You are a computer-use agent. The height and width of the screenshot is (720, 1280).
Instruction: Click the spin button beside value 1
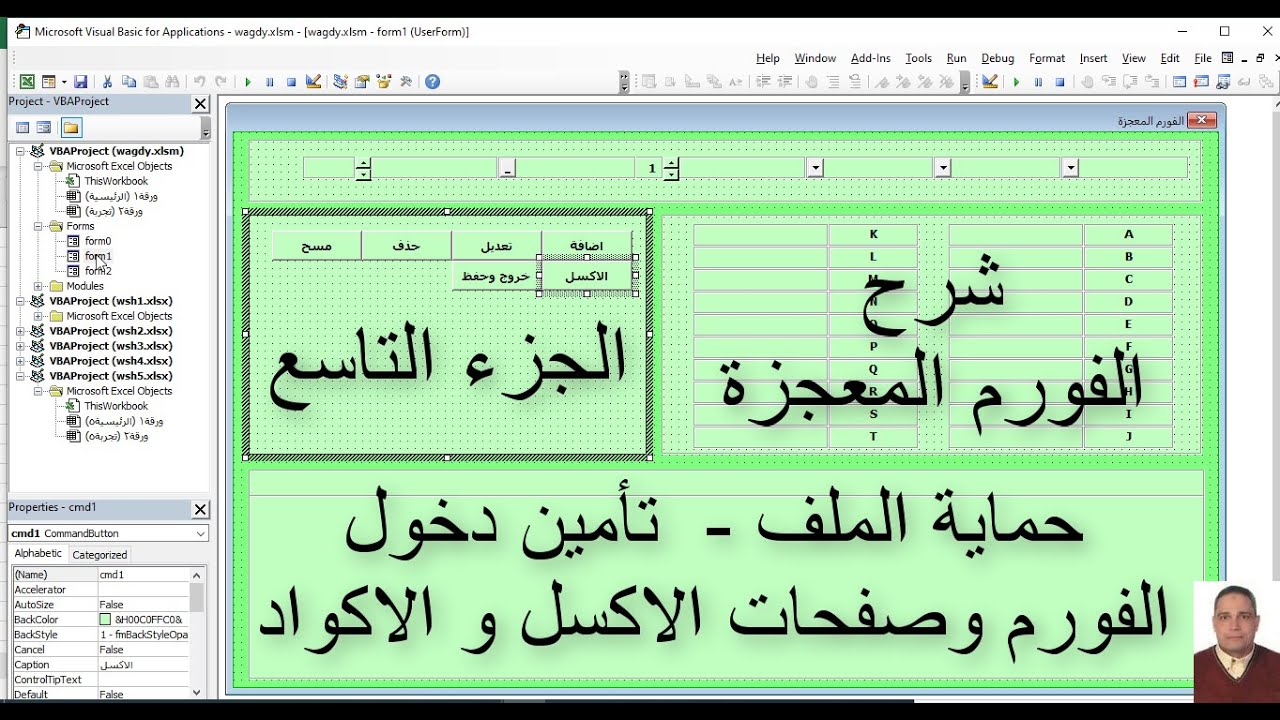click(671, 168)
